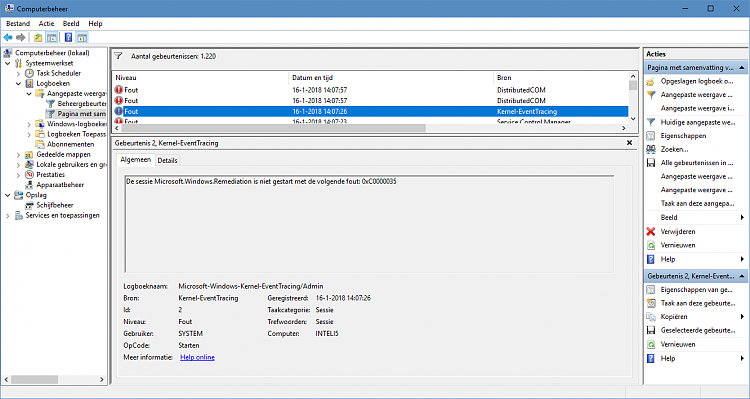This screenshot has height=399, width=750.
Task: Select Task Scheduler in the tree
Action: coord(58,73)
